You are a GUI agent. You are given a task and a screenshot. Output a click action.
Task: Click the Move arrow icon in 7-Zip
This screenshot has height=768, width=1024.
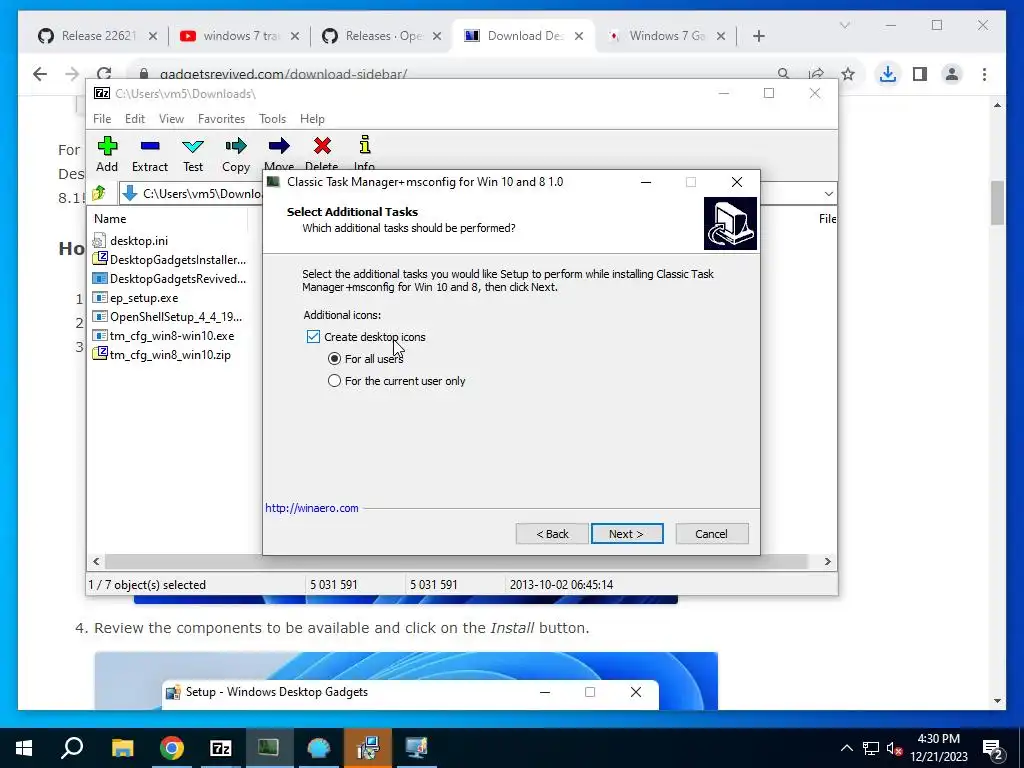pos(279,146)
